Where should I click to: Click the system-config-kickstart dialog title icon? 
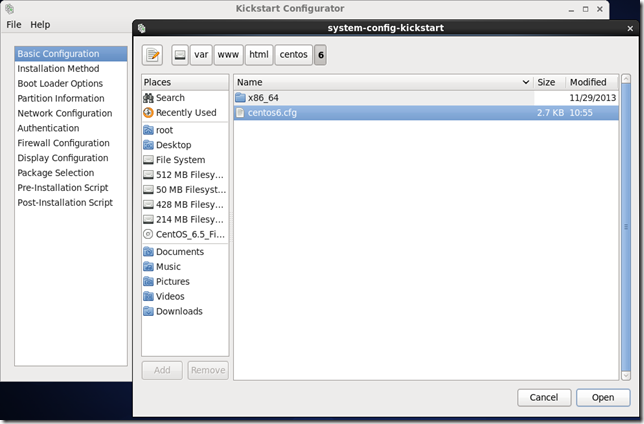pos(142,28)
